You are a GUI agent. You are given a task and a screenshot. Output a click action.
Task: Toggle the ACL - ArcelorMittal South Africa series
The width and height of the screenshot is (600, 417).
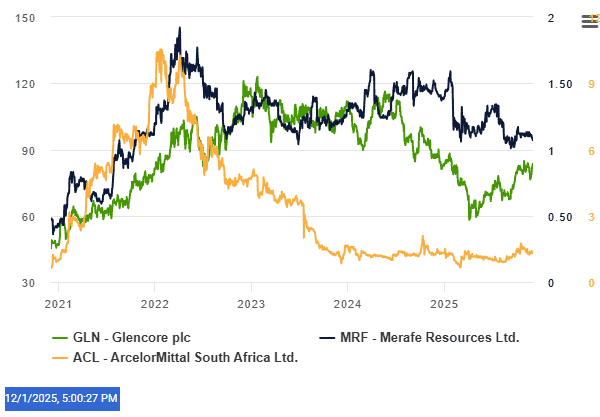coord(187,356)
